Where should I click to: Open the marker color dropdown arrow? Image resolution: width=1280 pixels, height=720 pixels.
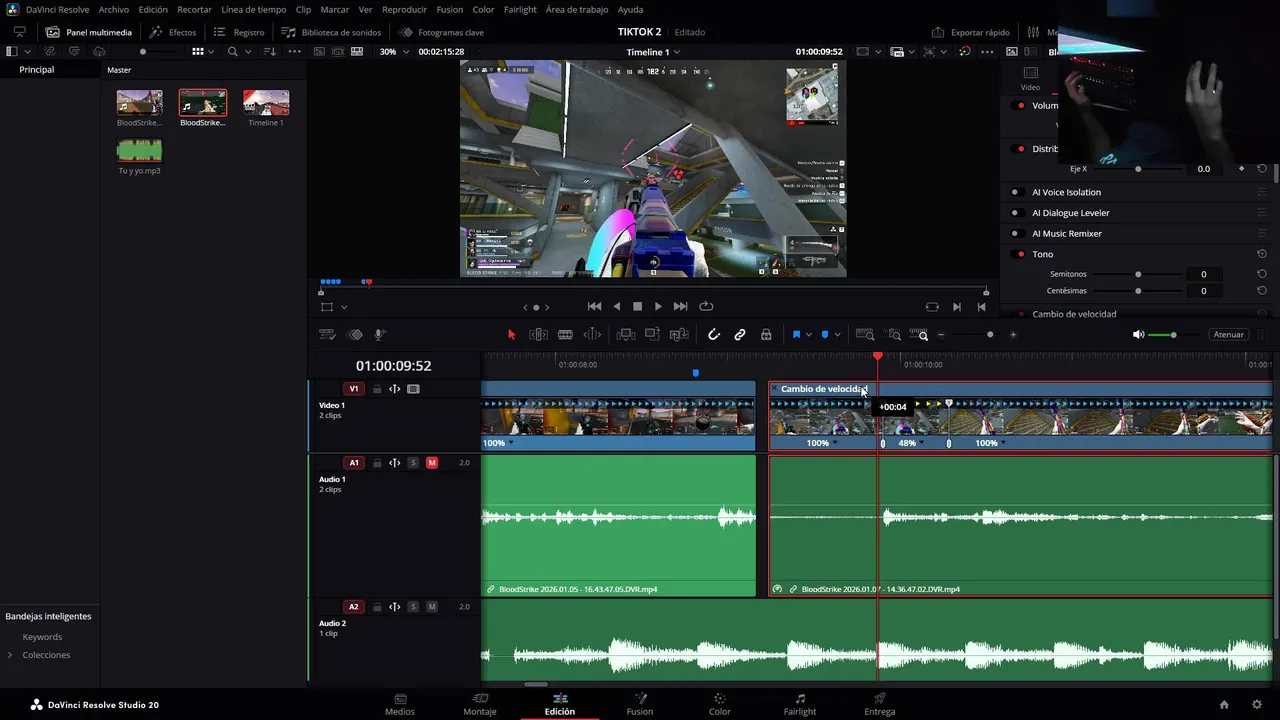pyautogui.click(x=837, y=335)
